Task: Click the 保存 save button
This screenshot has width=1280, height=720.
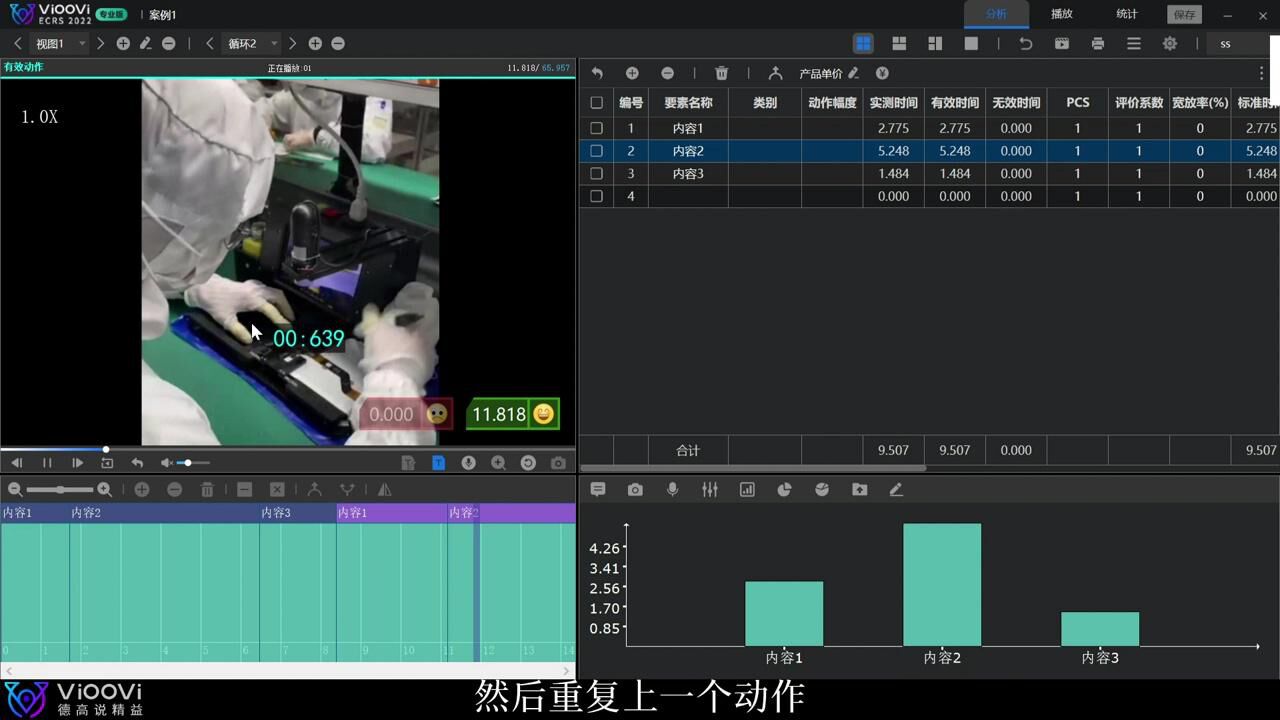Action: (x=1184, y=14)
